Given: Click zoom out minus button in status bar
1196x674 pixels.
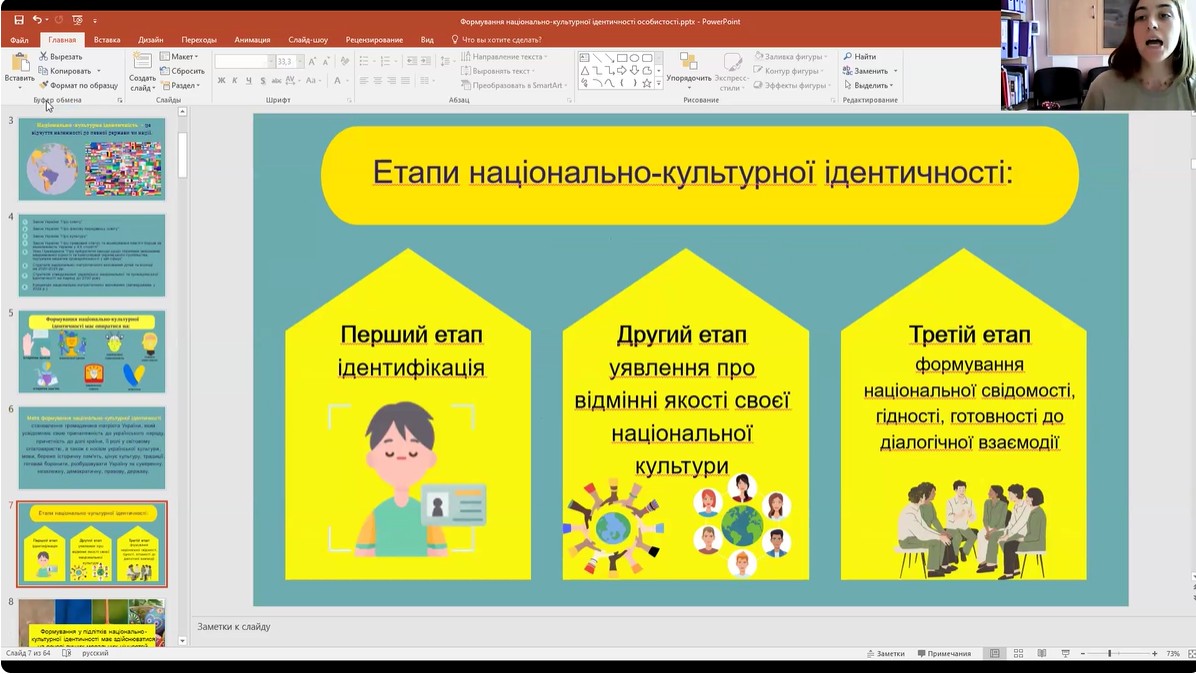Looking at the screenshot, I should tap(1082, 653).
